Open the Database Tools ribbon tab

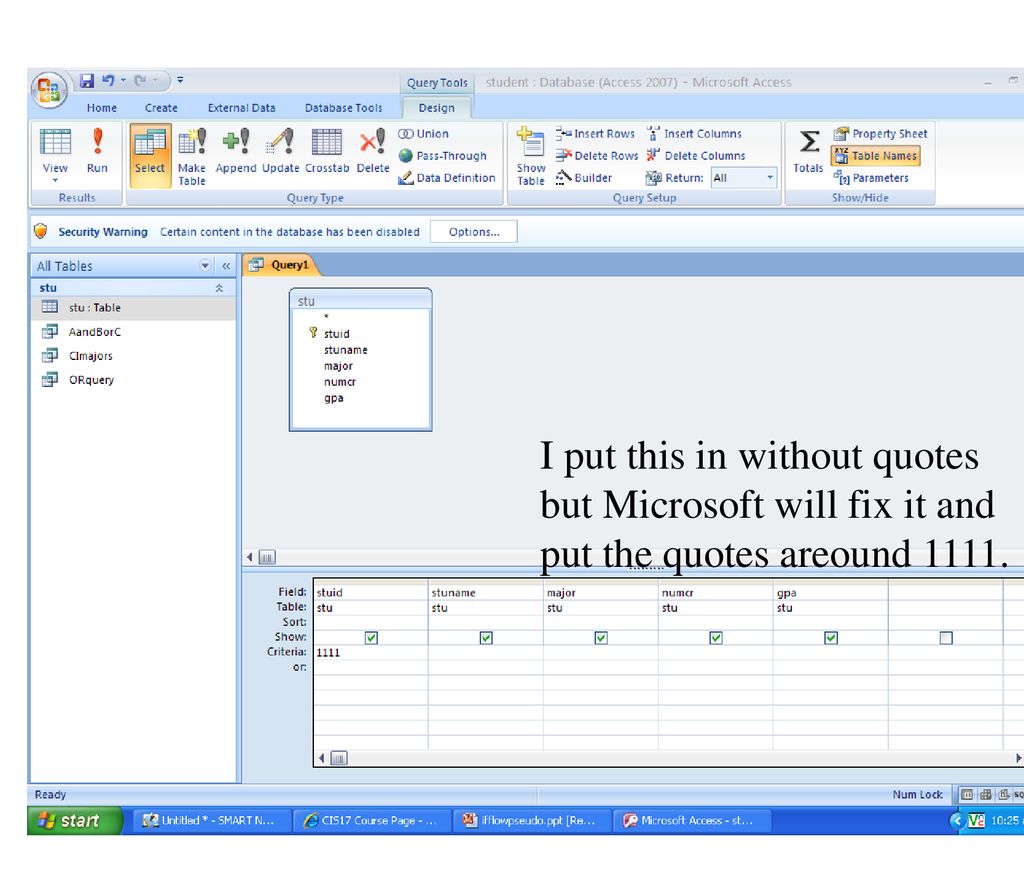pyautogui.click(x=344, y=108)
